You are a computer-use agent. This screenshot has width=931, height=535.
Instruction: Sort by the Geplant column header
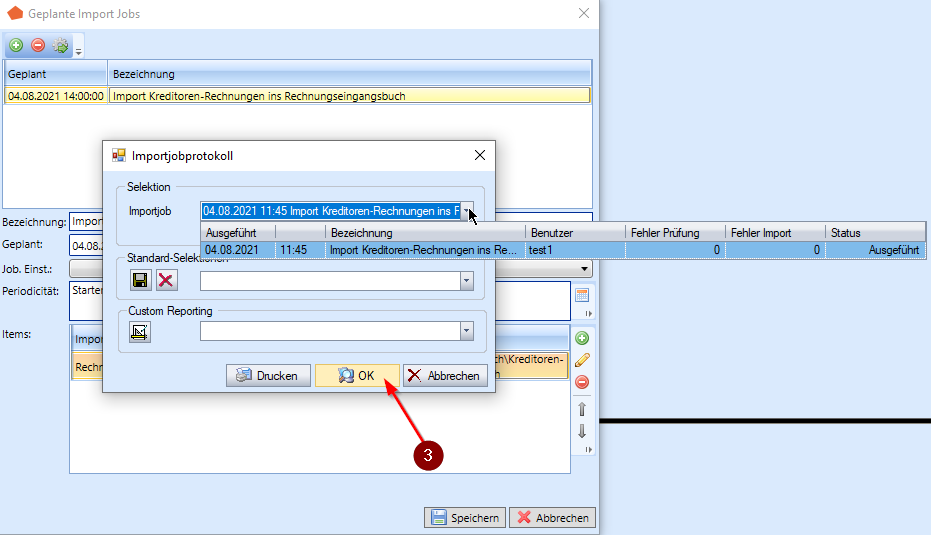point(55,74)
